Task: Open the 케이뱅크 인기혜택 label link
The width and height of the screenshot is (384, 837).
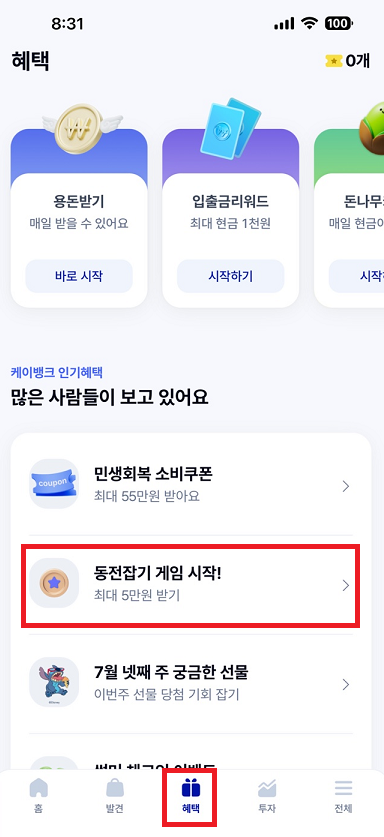Action: click(57, 372)
